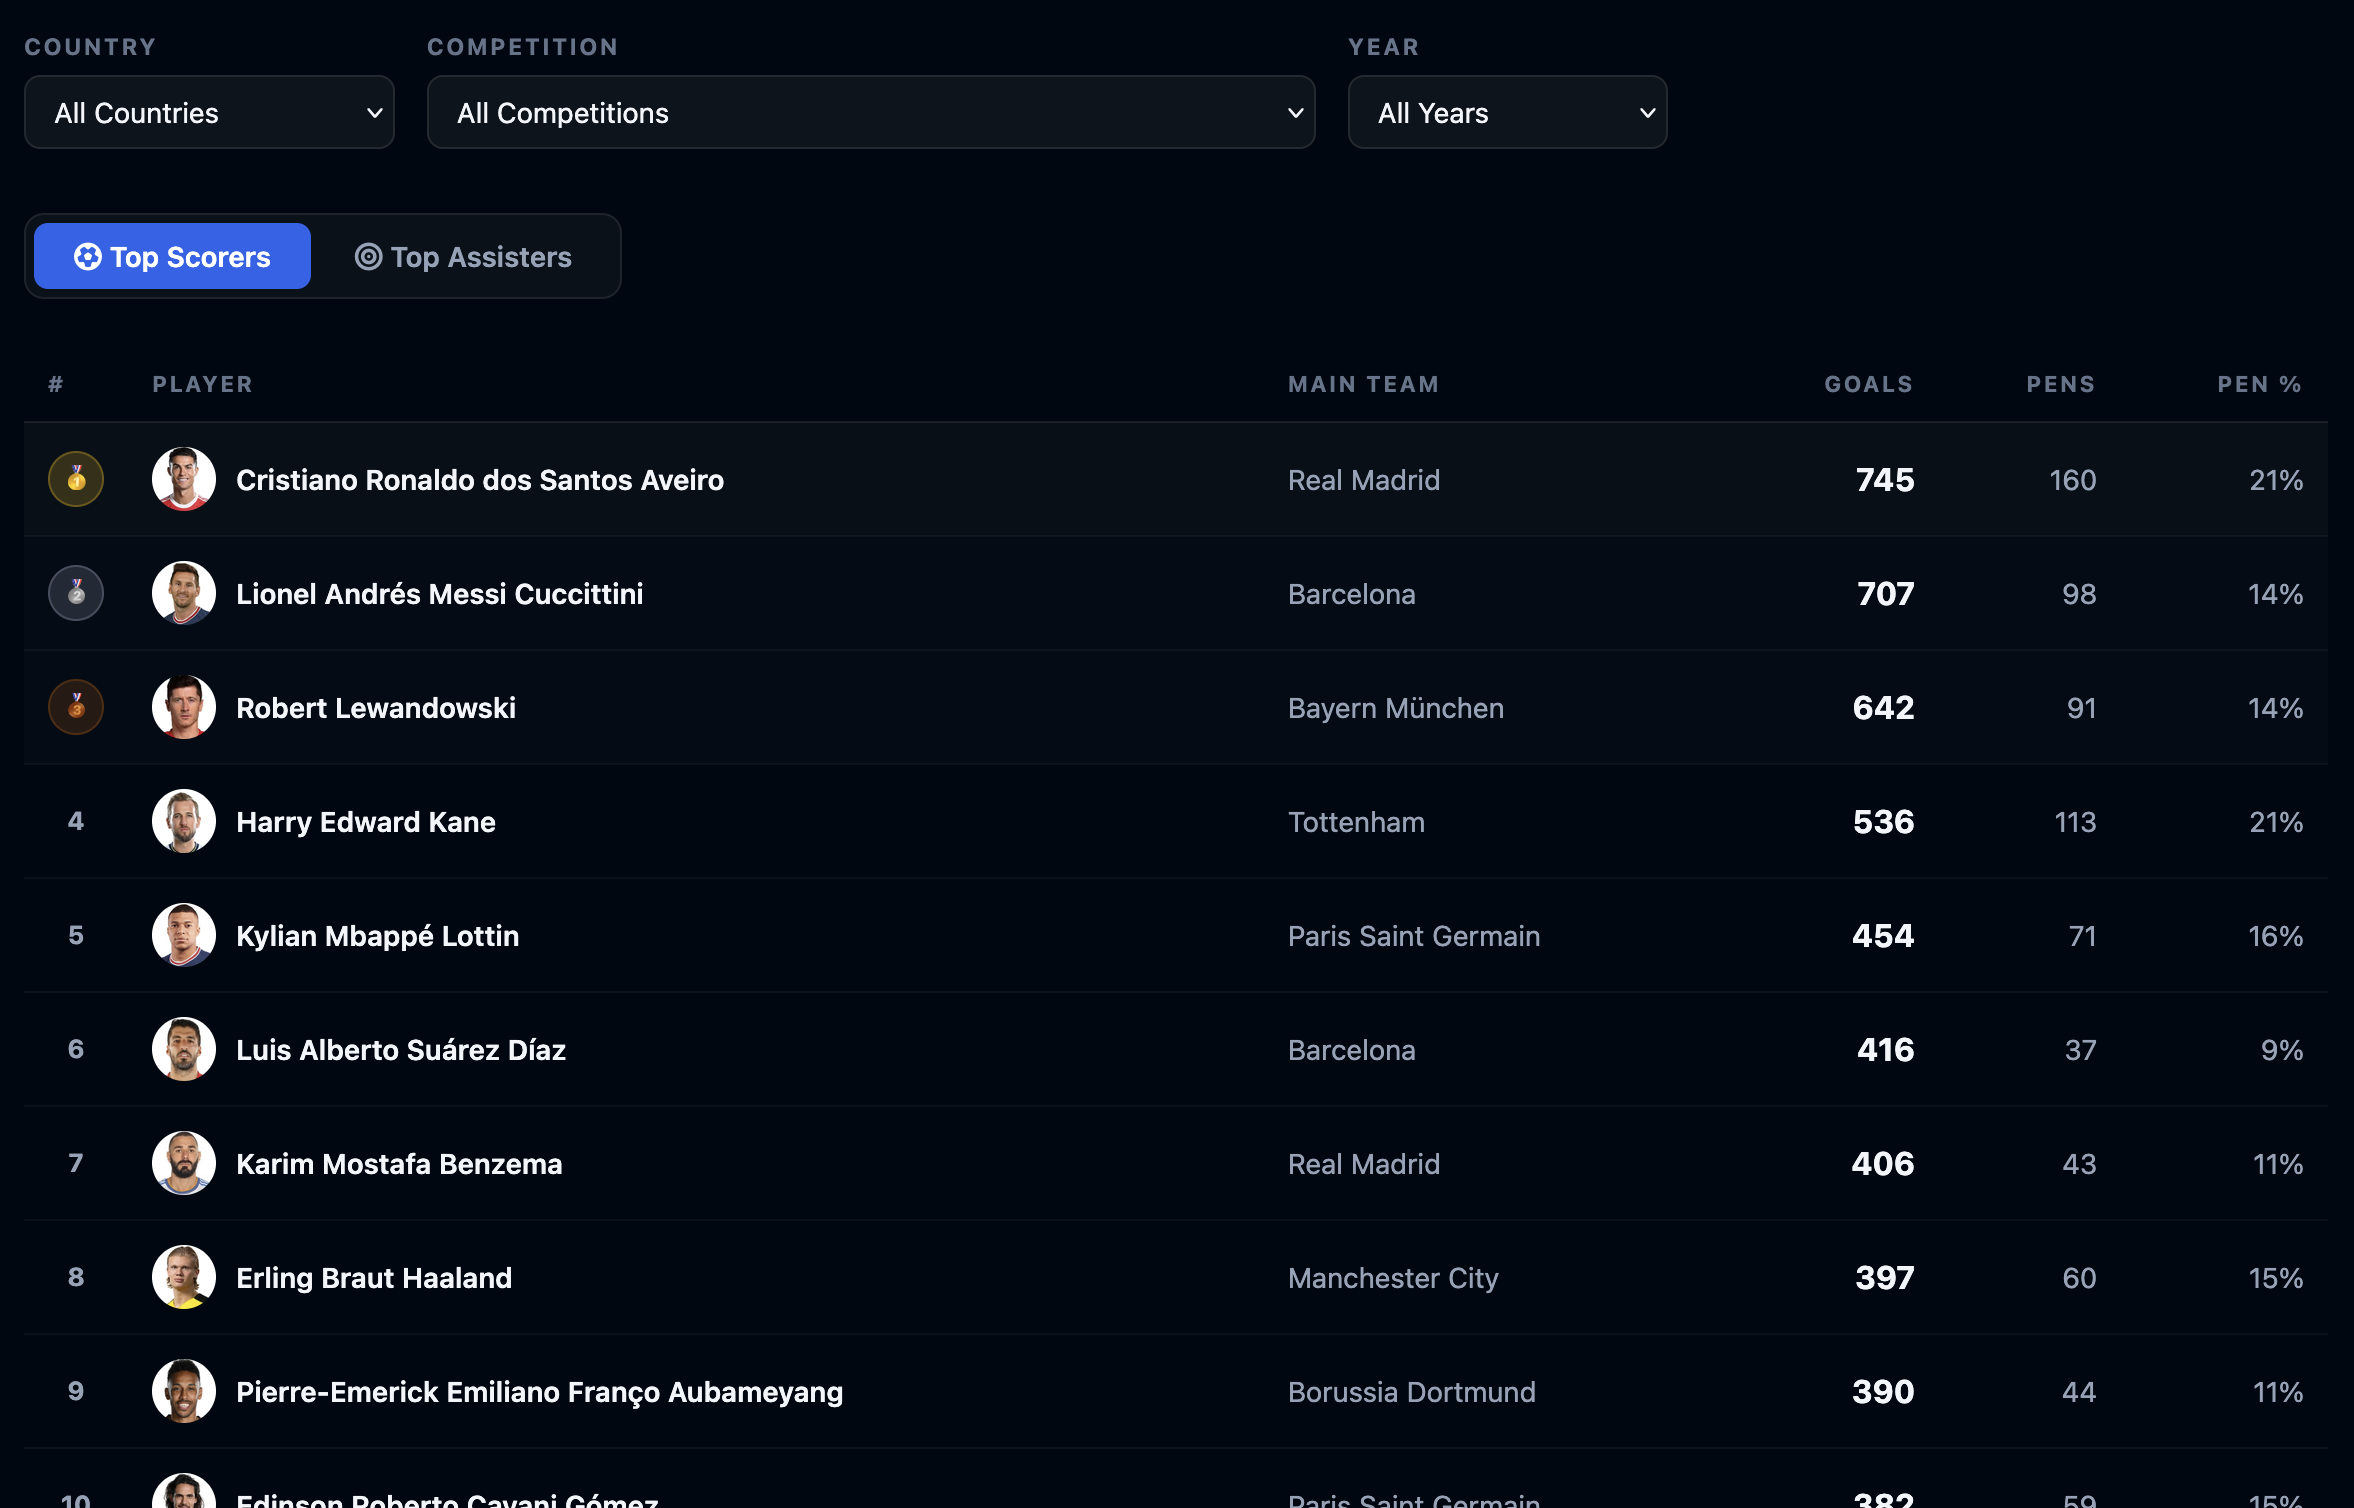Click Kylian Mbappé's avatar photo
The image size is (2354, 1508).
[184, 935]
